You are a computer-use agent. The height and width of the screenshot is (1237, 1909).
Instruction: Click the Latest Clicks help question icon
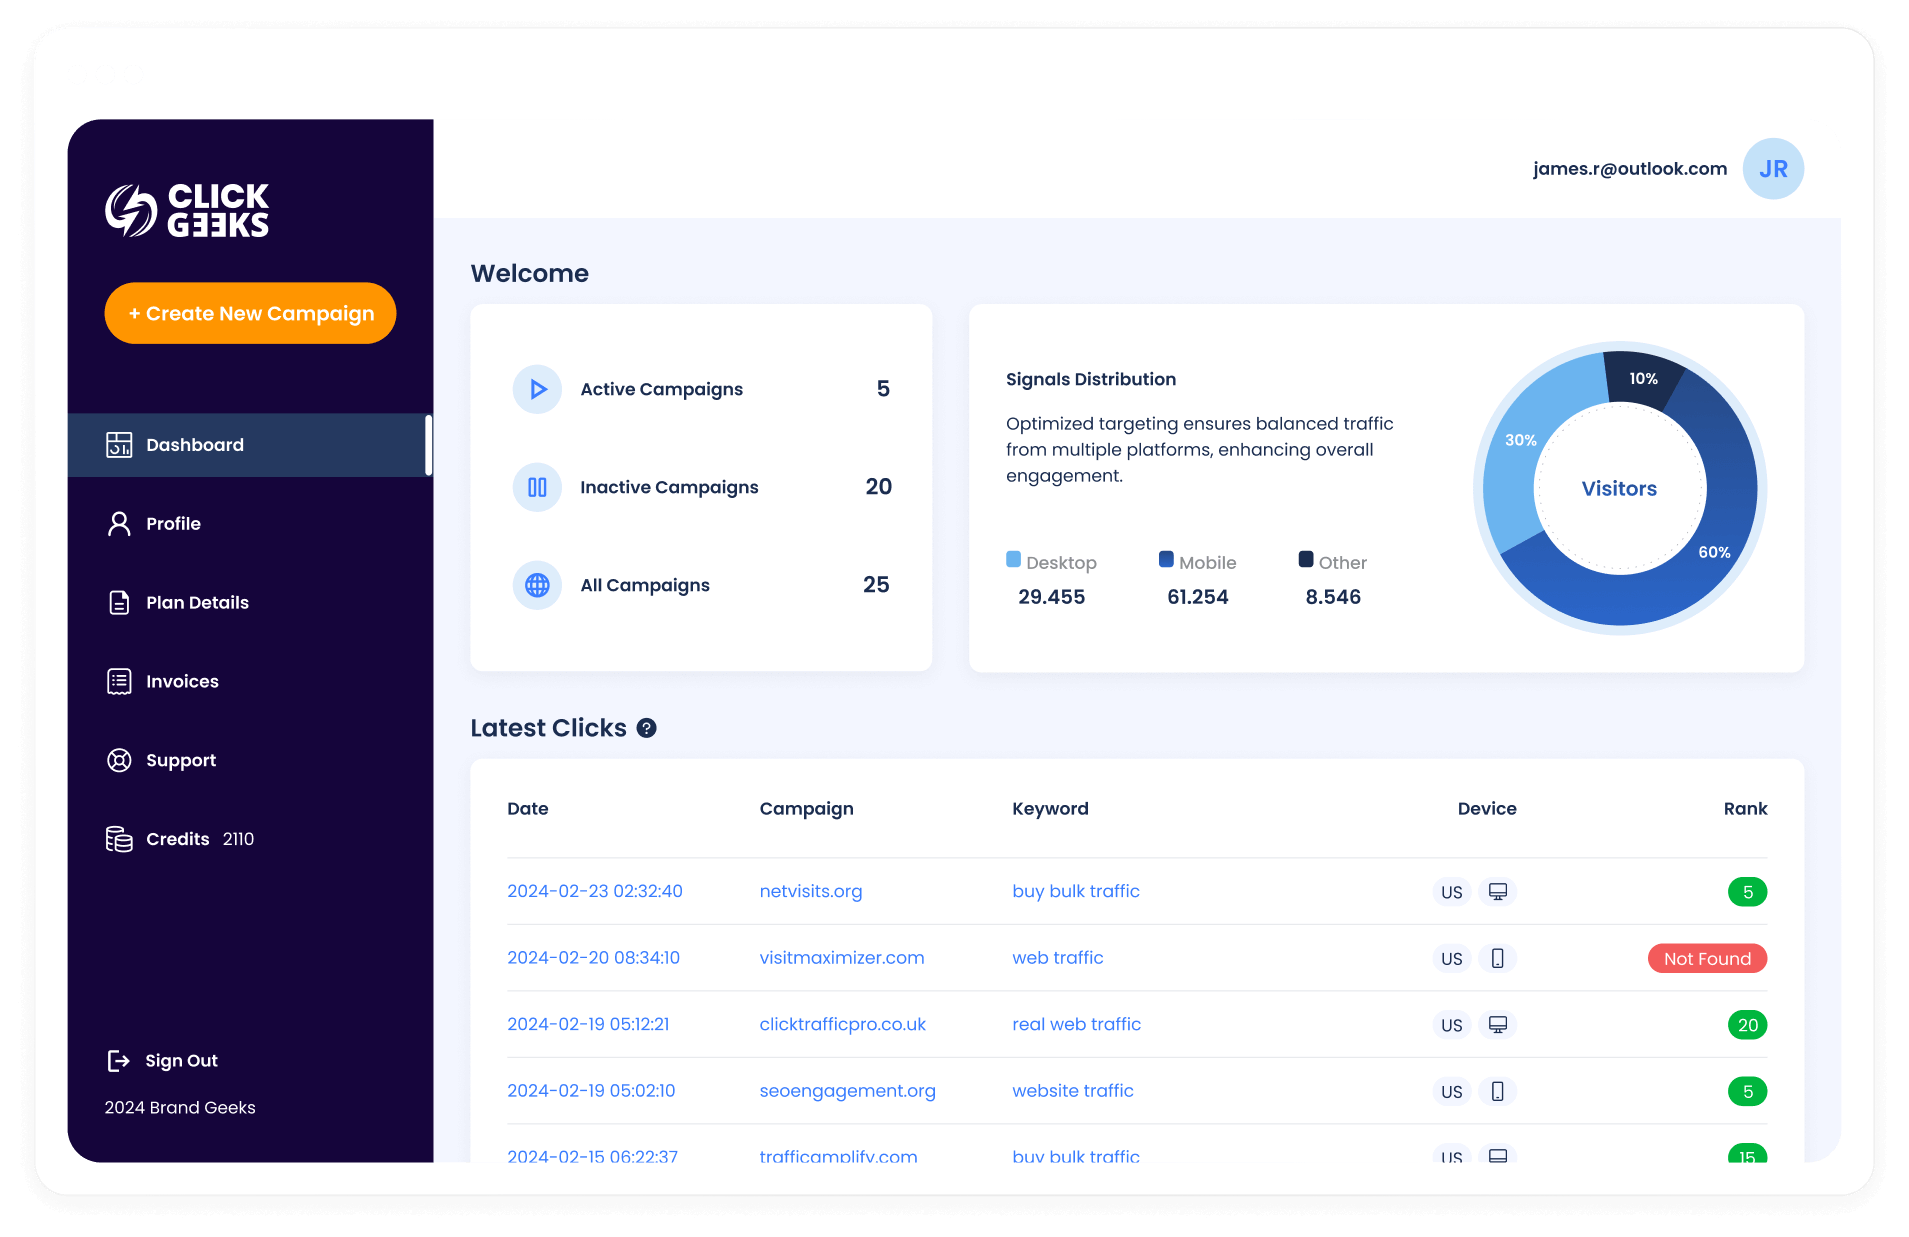pos(647,728)
